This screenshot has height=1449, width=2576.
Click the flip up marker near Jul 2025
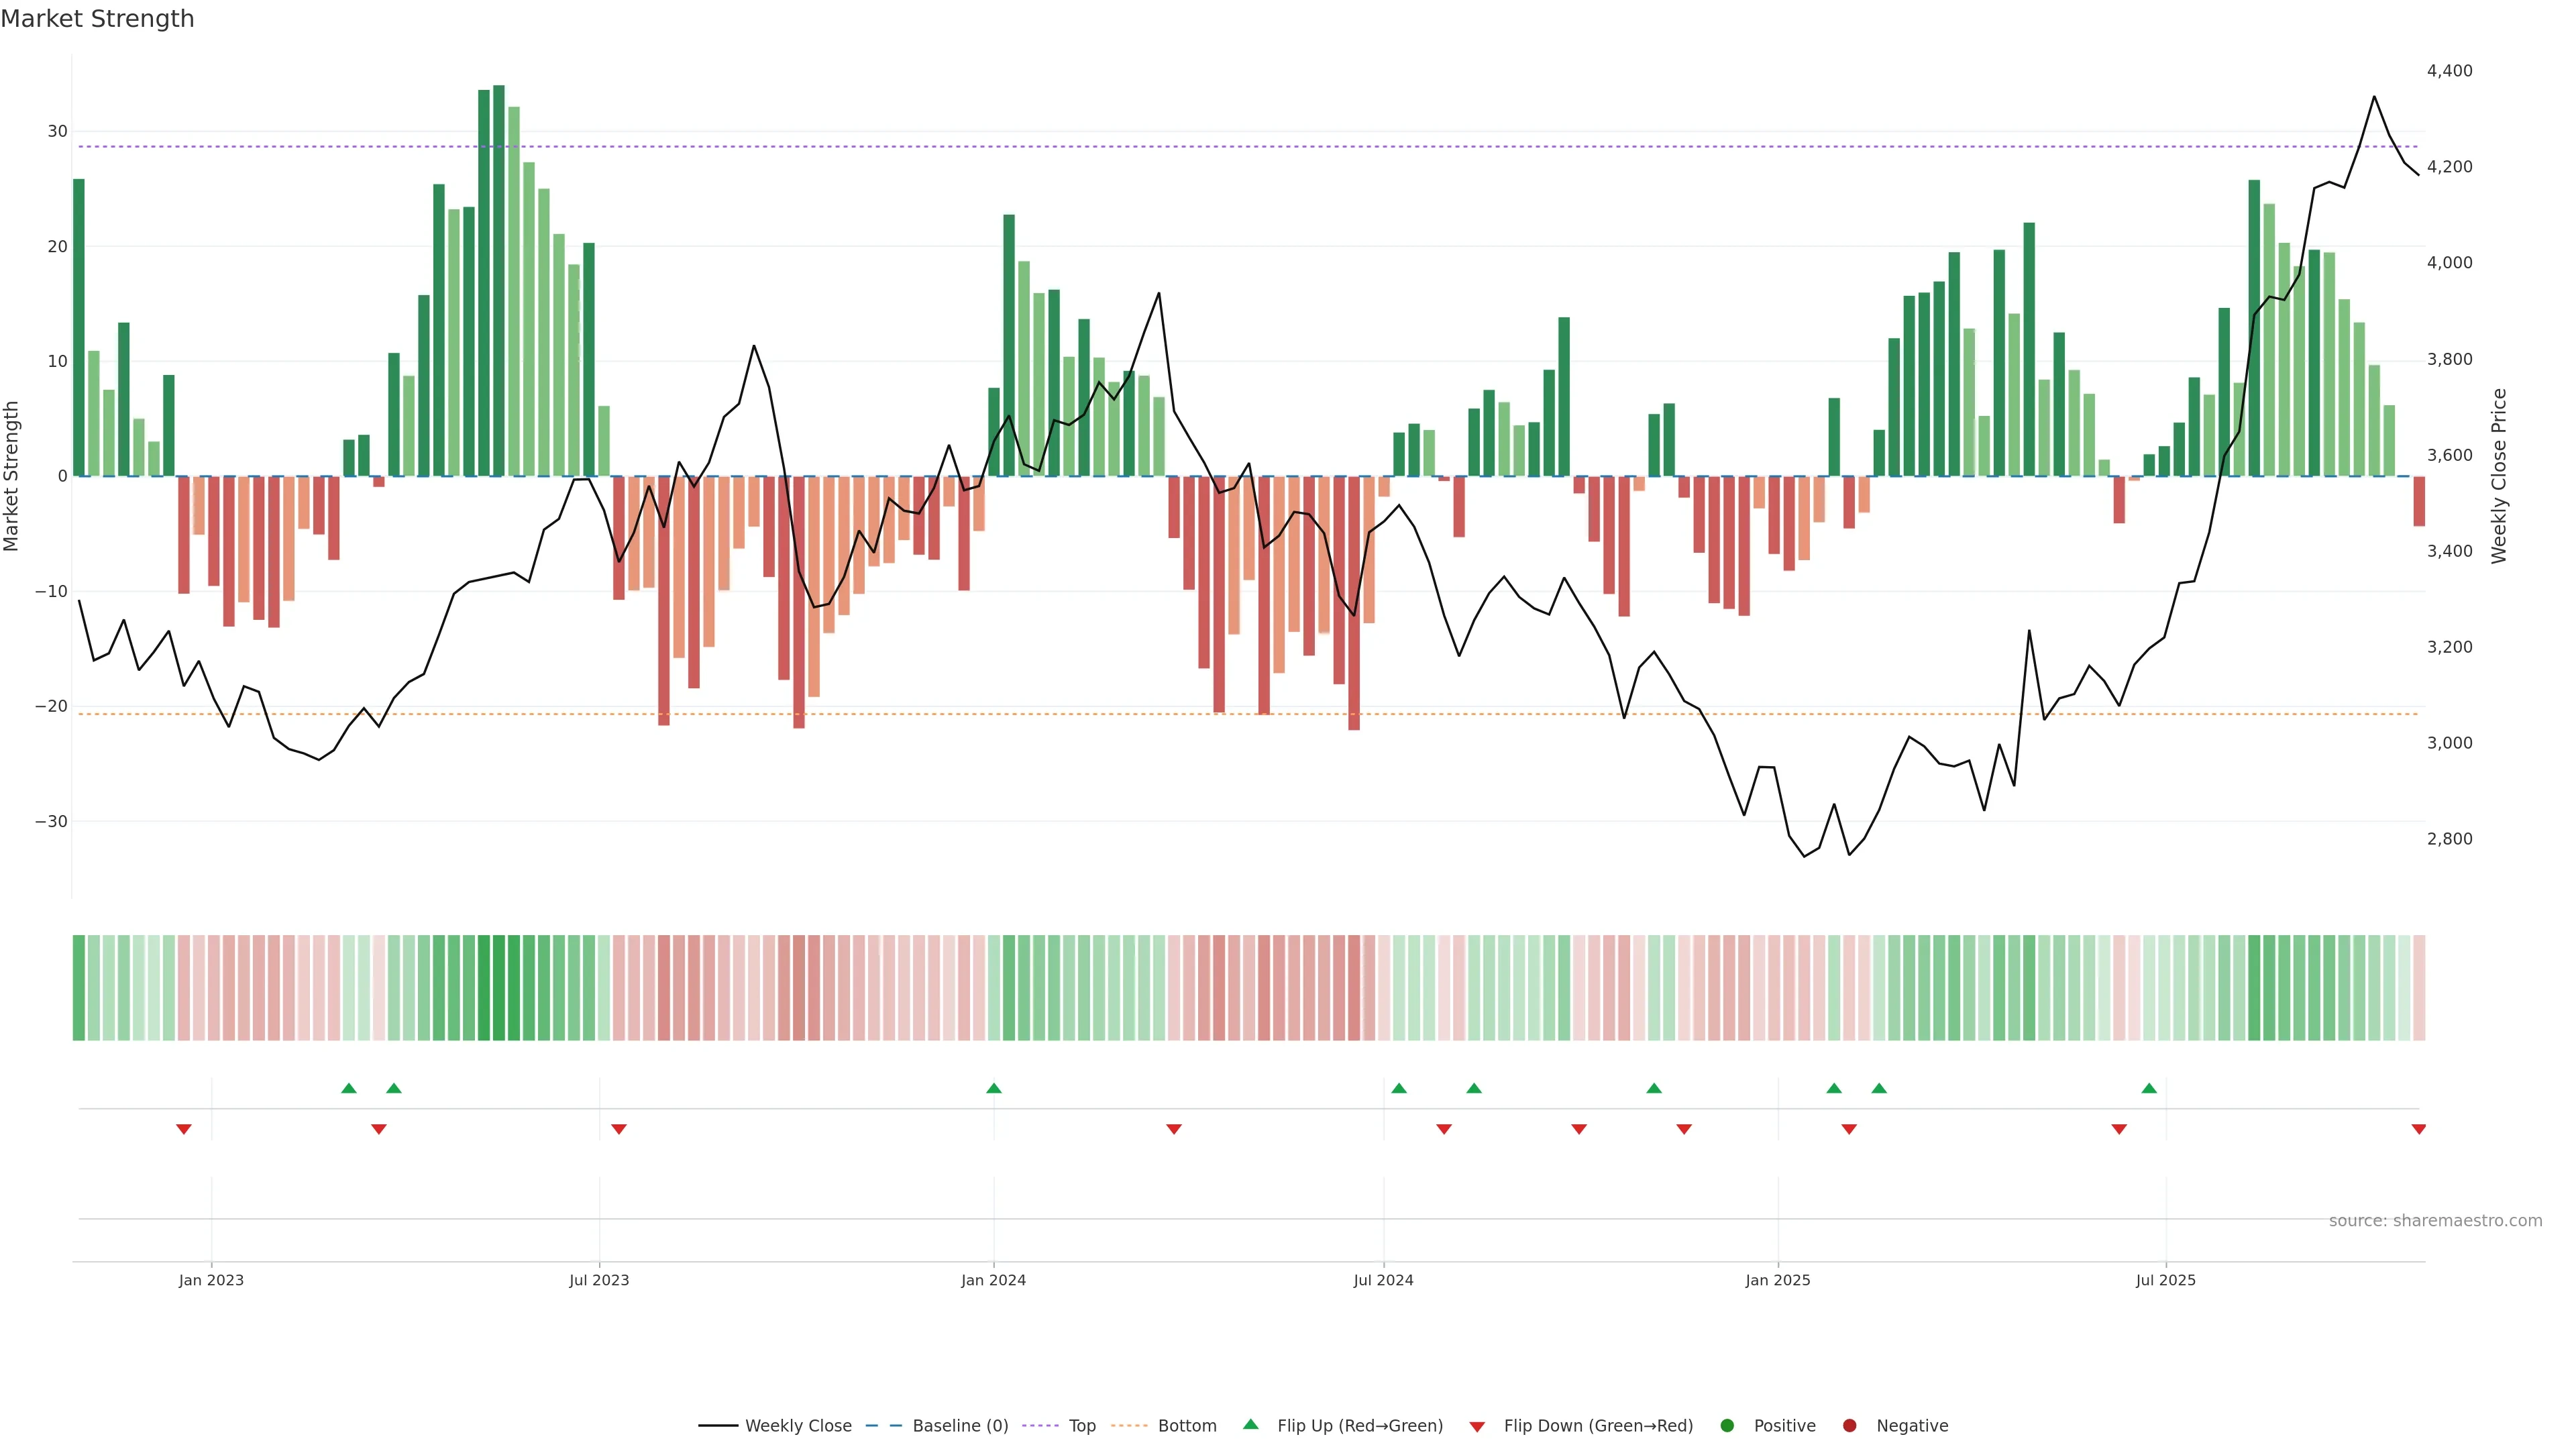click(2149, 1088)
